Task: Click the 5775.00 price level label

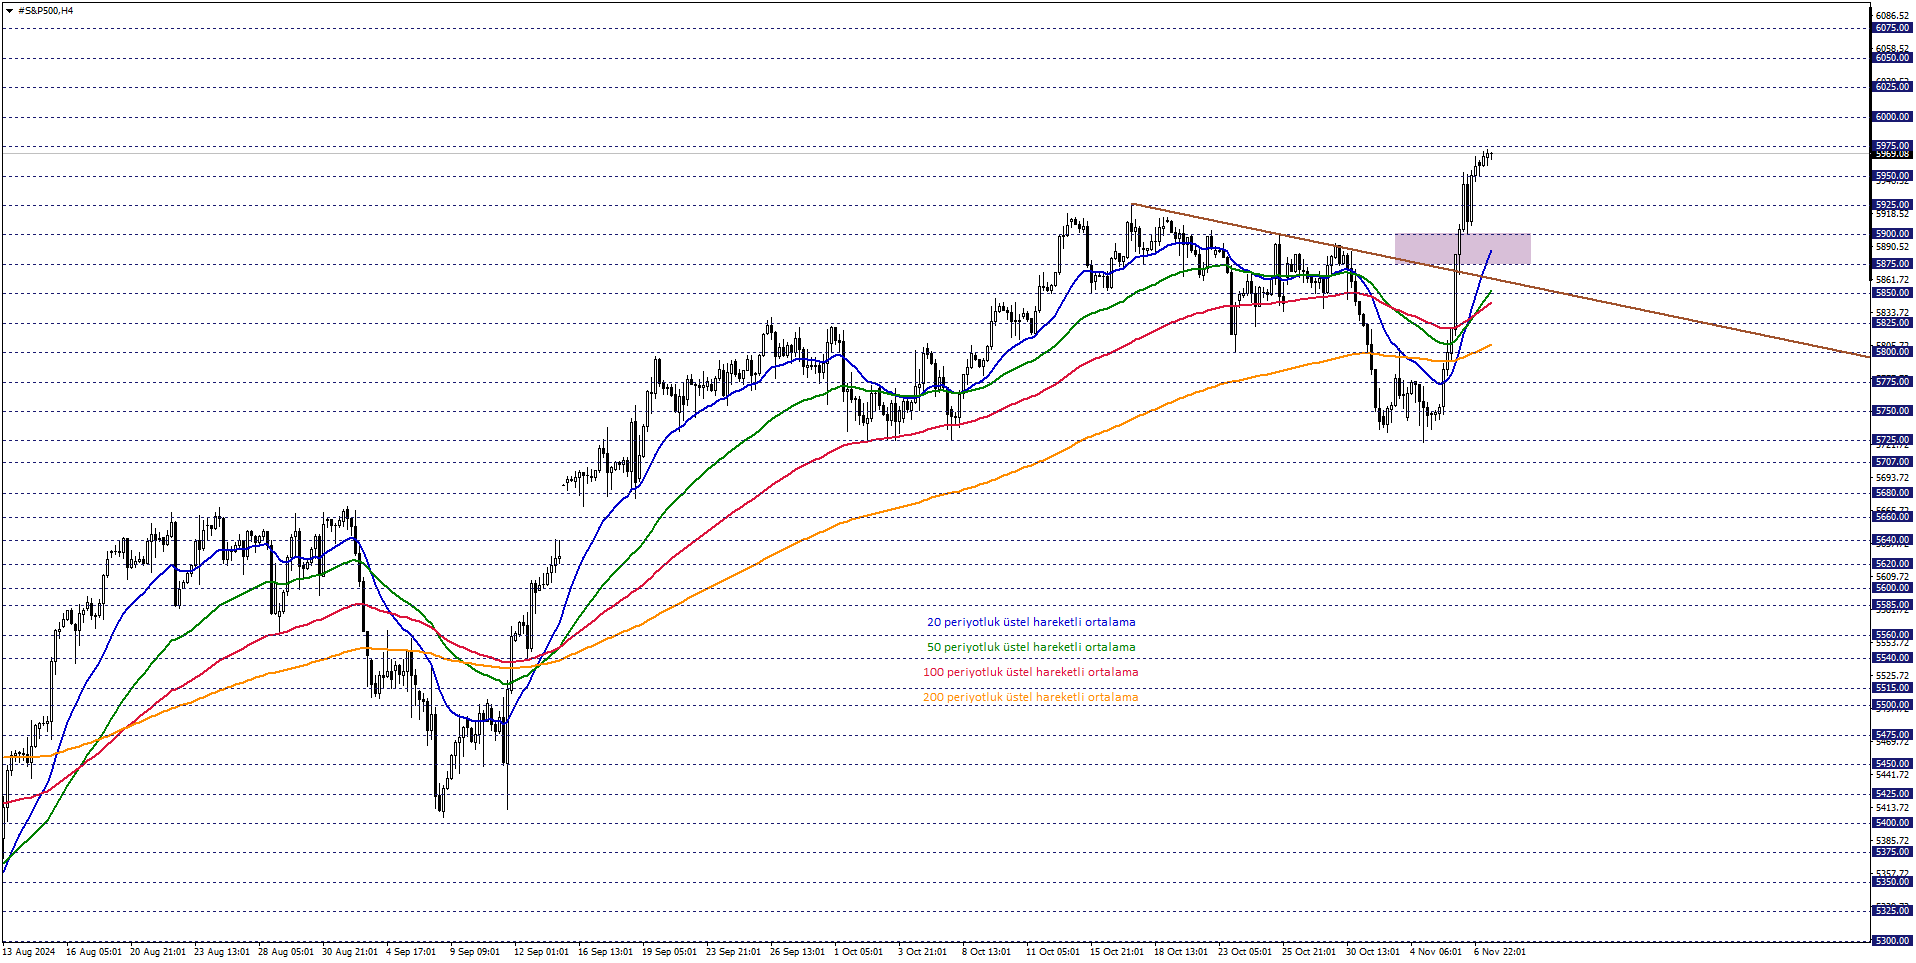Action: [x=1892, y=382]
